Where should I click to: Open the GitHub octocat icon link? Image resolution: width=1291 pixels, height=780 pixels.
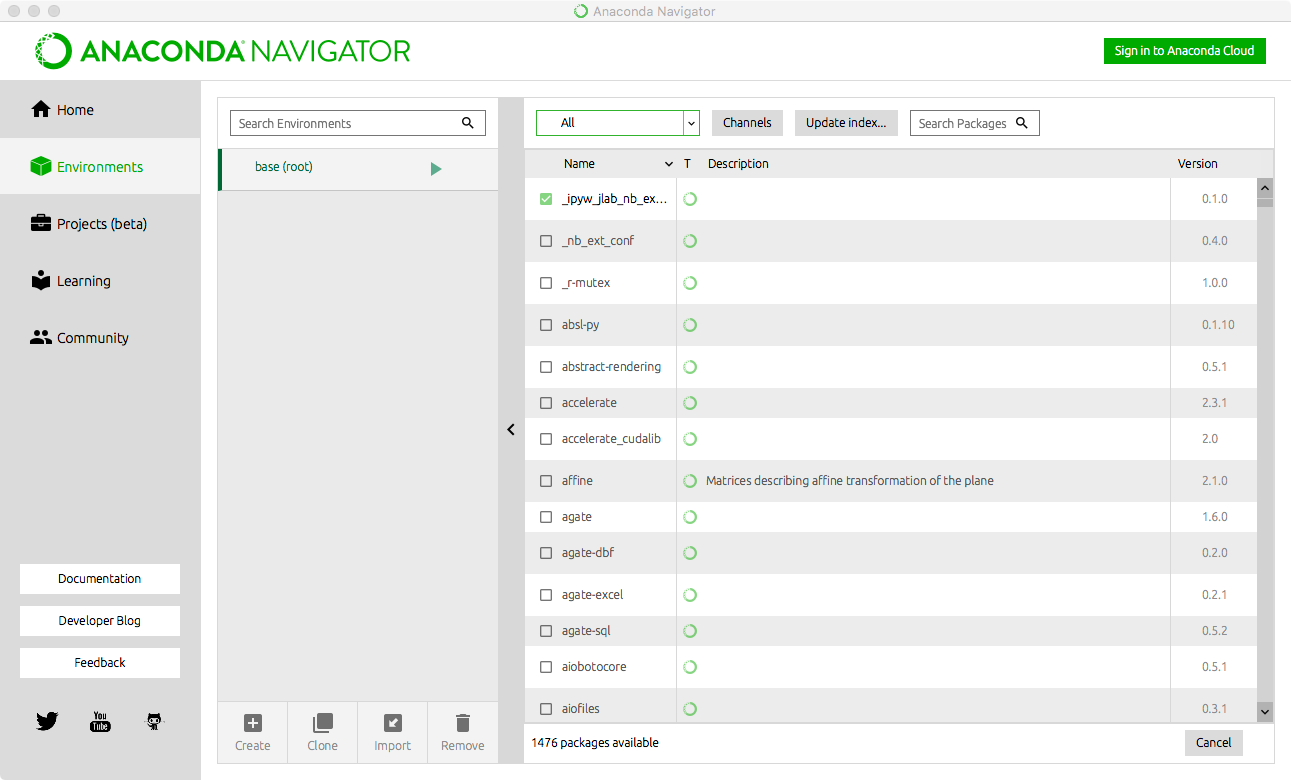coord(154,721)
